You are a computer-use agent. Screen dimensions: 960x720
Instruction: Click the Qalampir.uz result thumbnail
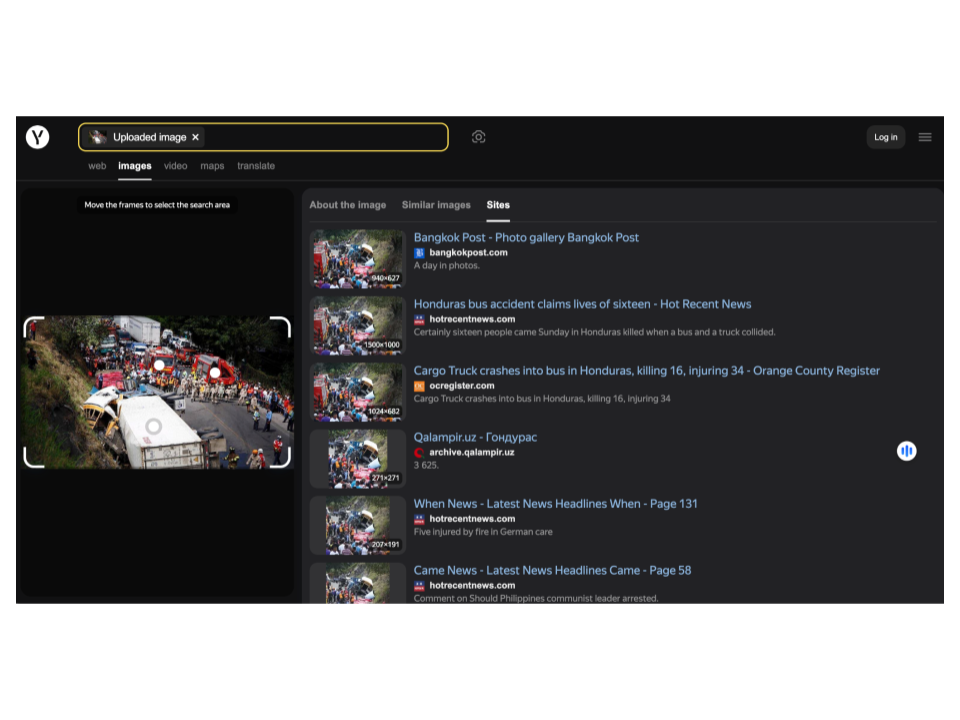(357, 458)
